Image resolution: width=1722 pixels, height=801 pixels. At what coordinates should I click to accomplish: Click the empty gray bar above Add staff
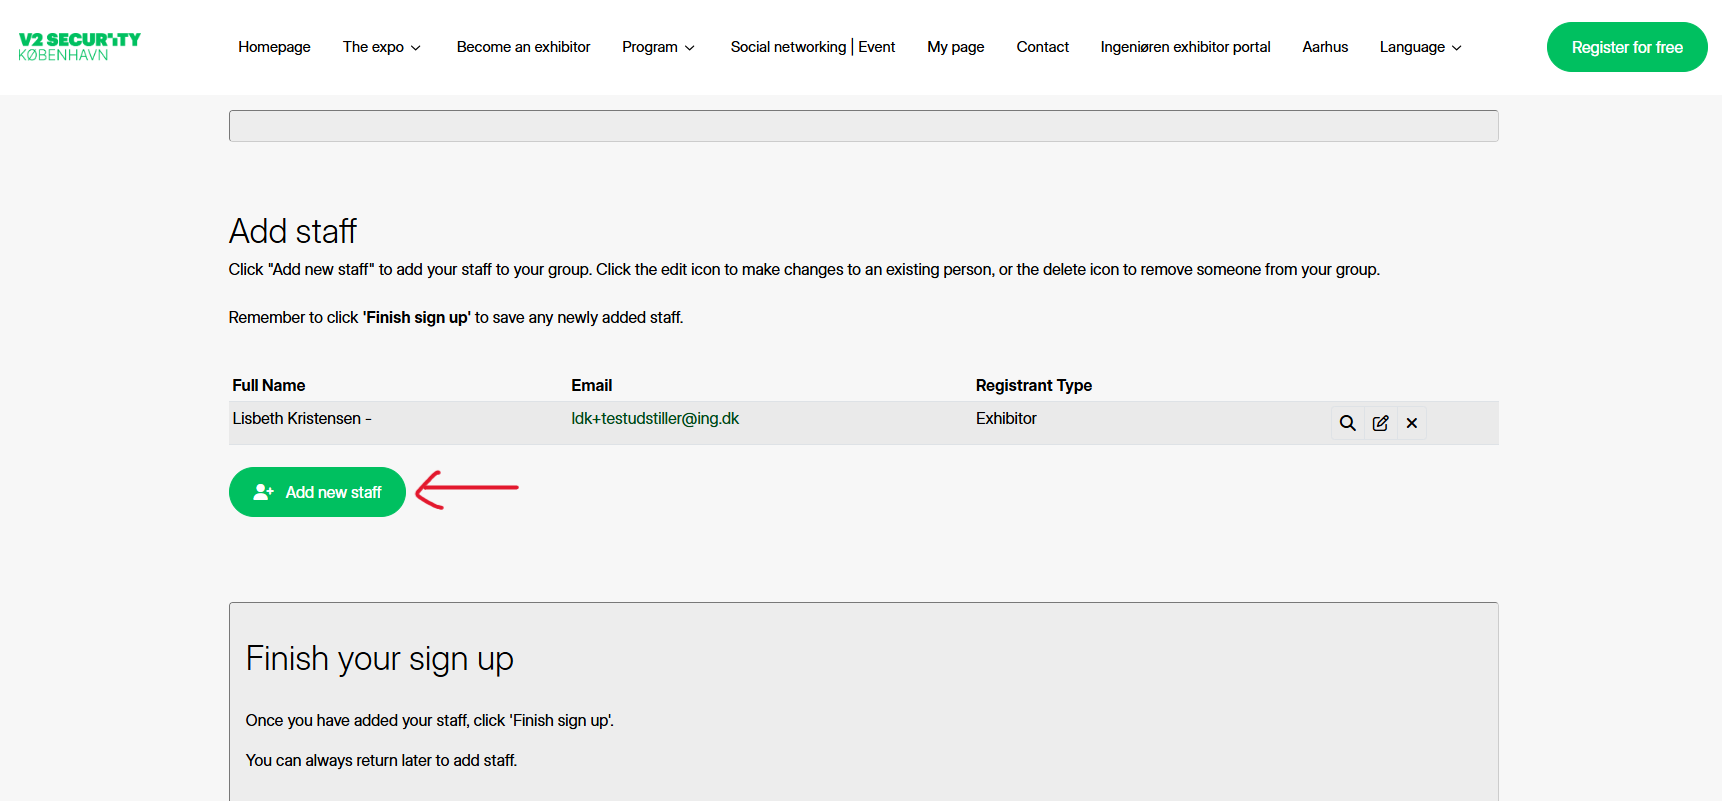point(863,126)
